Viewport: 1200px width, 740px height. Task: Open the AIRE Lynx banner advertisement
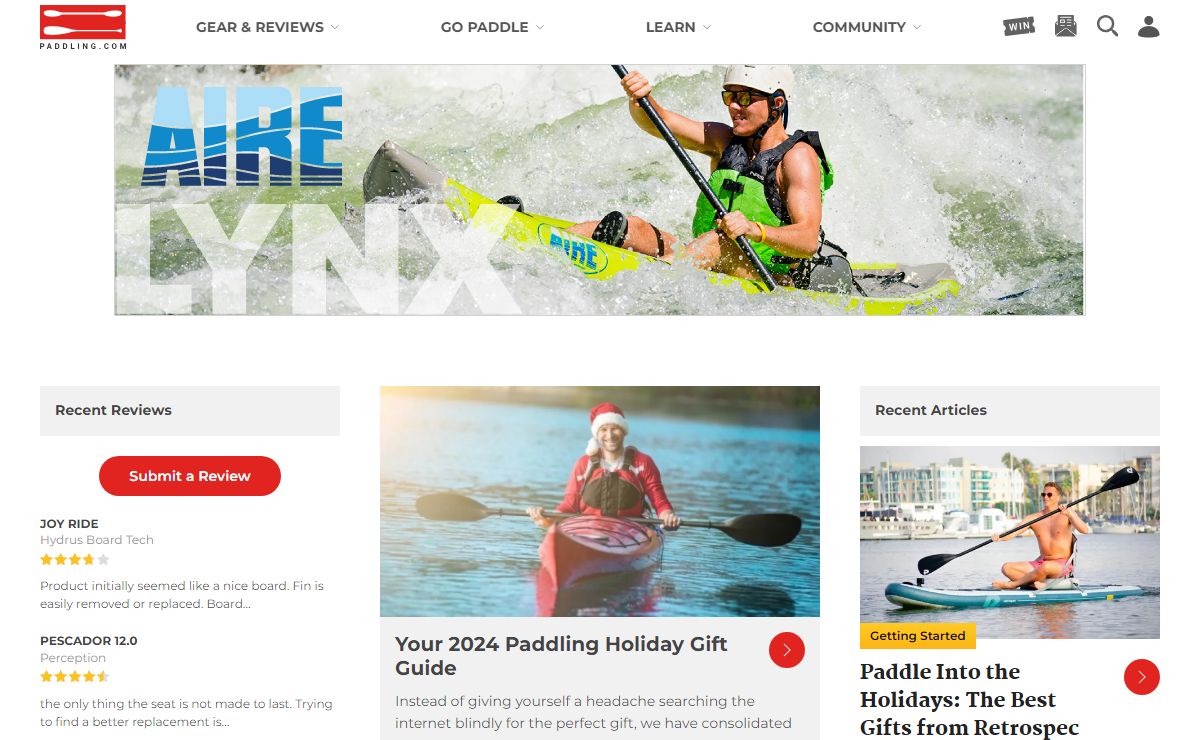(600, 190)
